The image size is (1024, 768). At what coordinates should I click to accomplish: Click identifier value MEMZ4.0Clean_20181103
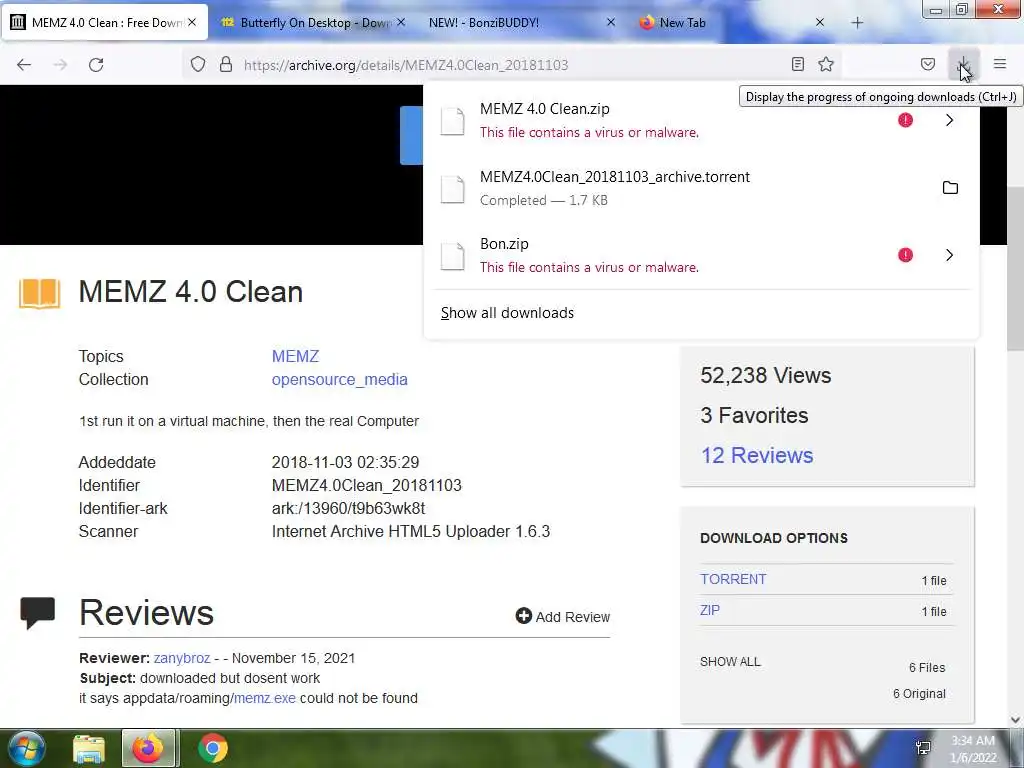(x=366, y=485)
